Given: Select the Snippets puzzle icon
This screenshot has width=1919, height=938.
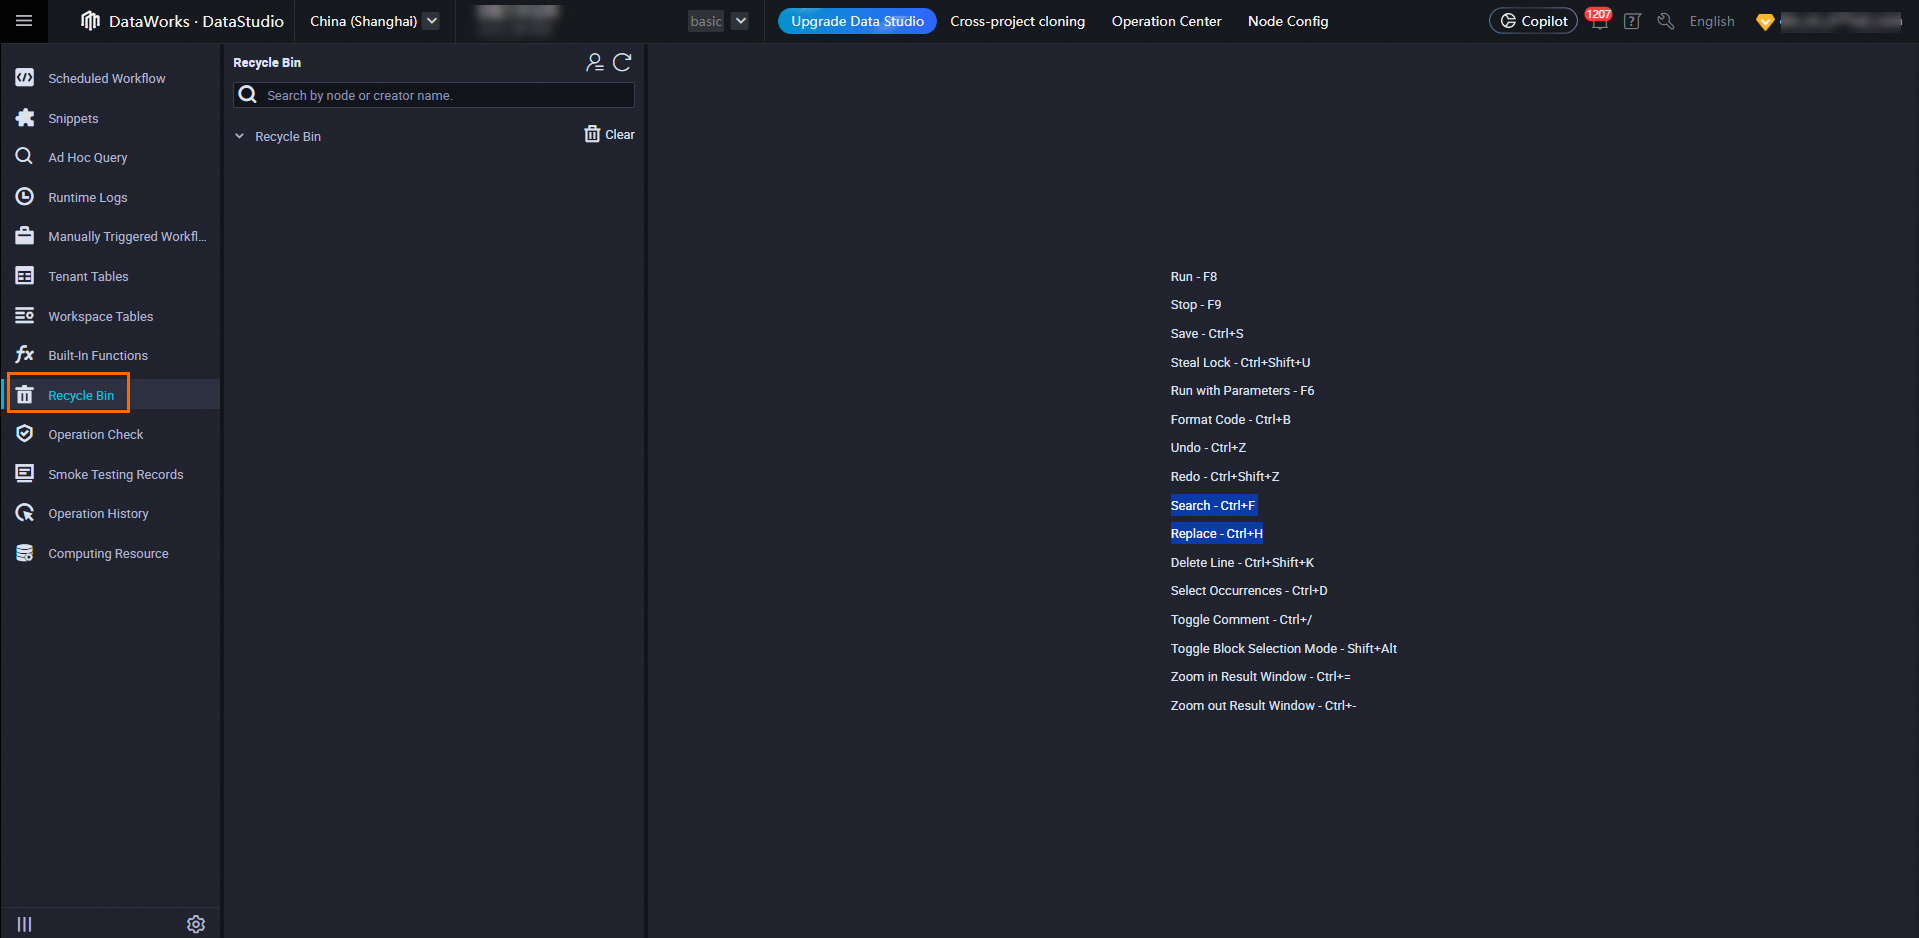Looking at the screenshot, I should pos(25,118).
